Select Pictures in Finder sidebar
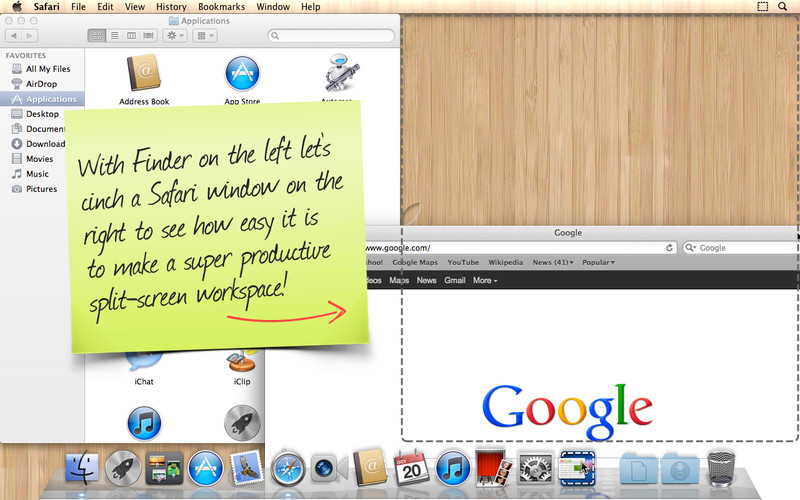 pos(42,189)
